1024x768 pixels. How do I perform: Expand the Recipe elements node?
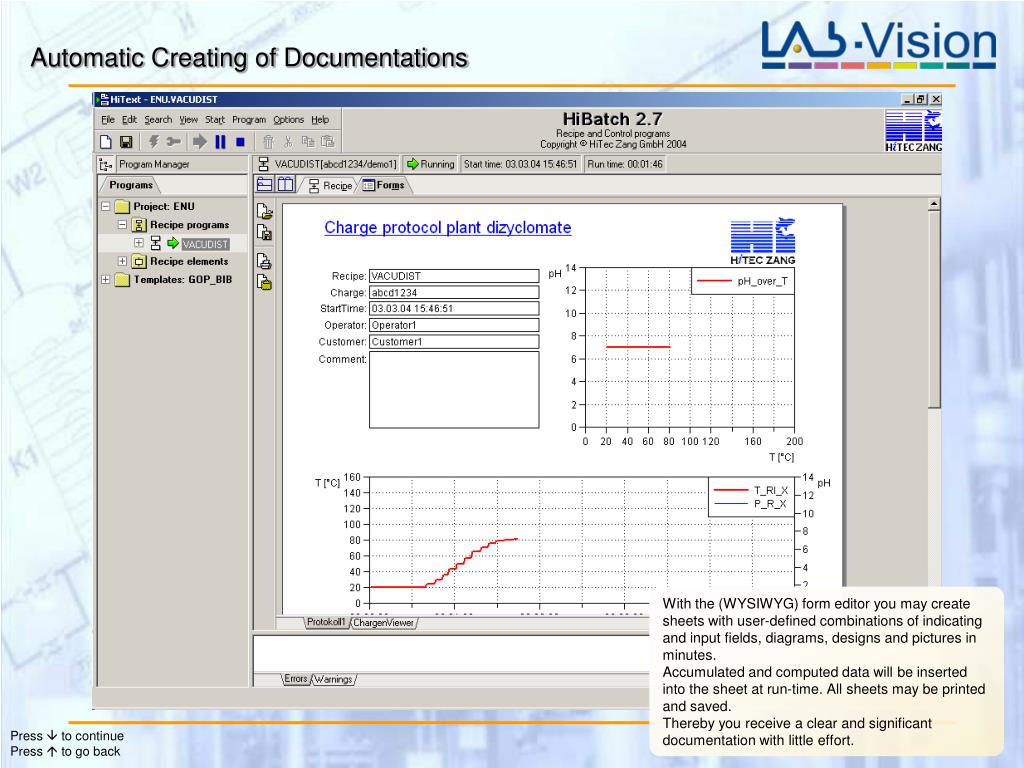[x=122, y=261]
